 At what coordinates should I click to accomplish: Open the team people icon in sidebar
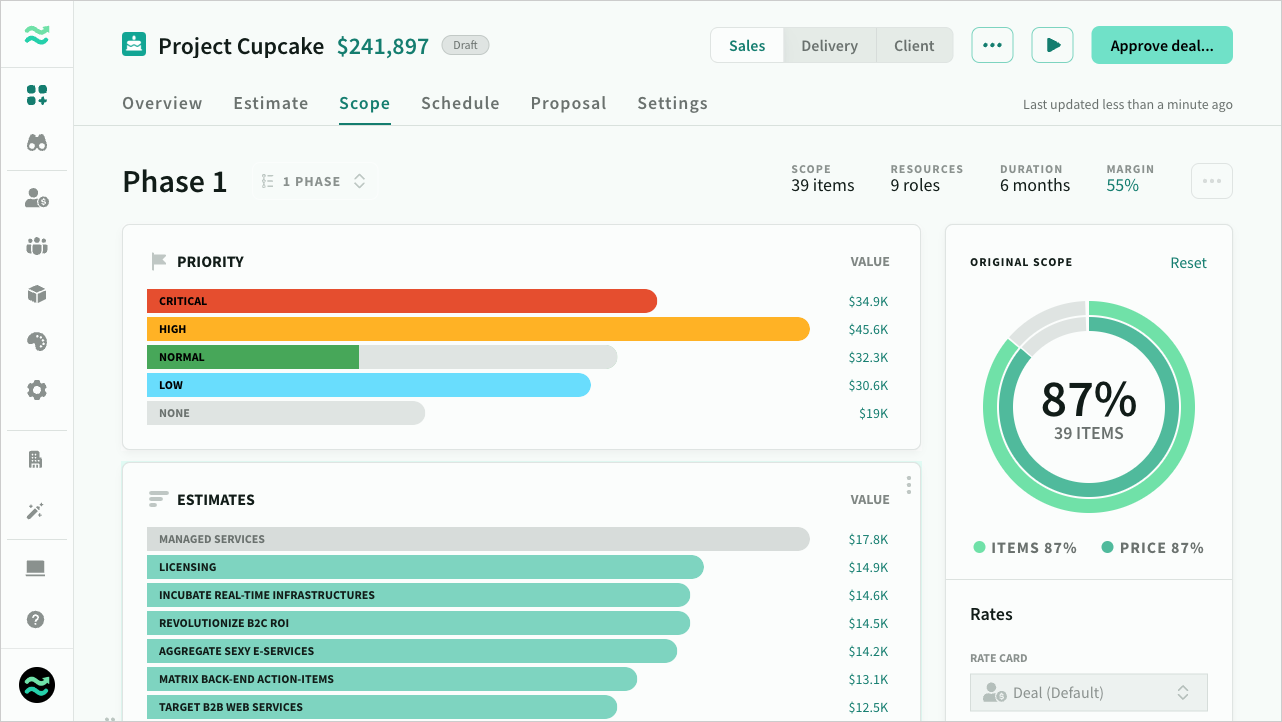click(x=37, y=246)
